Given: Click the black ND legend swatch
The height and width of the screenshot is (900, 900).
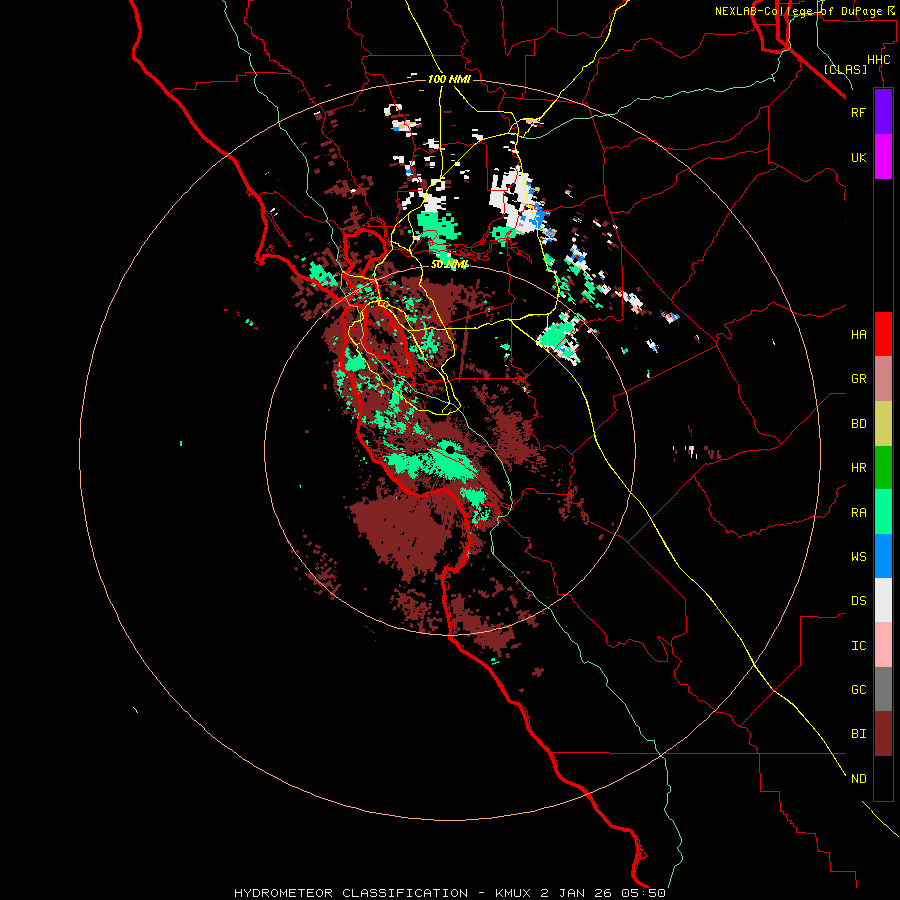Looking at the screenshot, I should (883, 778).
